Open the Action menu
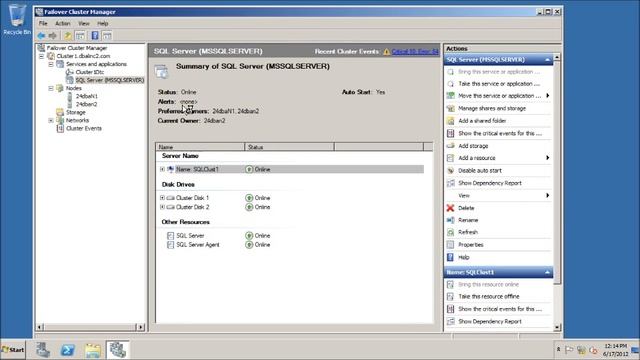 click(63, 24)
